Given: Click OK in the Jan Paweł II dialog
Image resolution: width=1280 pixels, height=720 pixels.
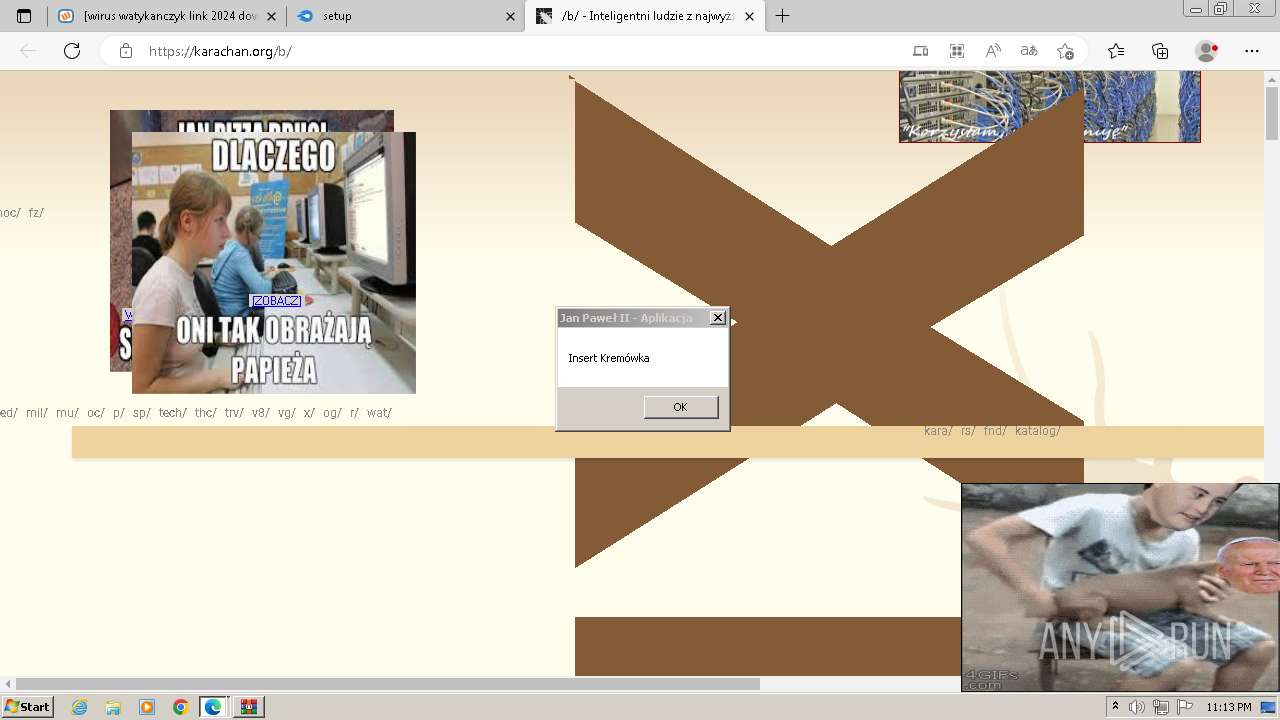Looking at the screenshot, I should (x=680, y=407).
